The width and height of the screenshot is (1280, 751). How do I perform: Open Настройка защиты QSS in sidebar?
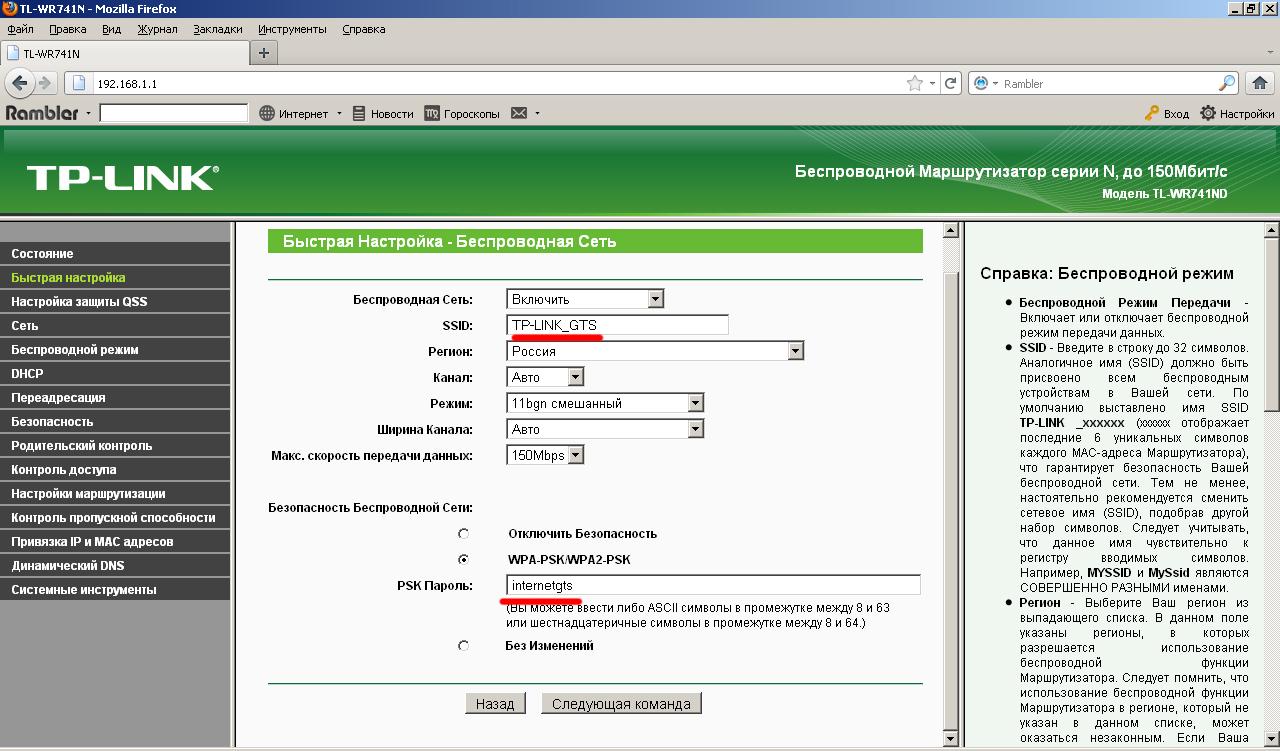115,302
